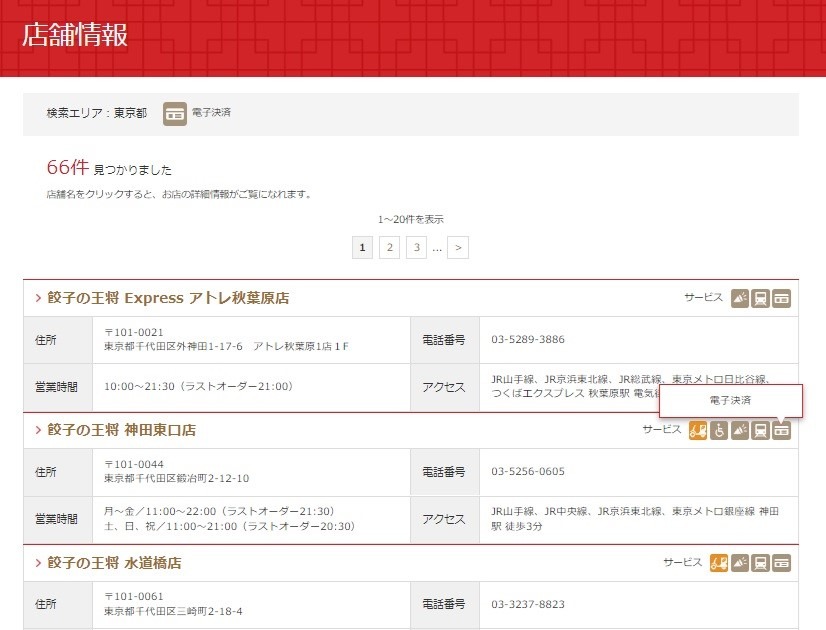Click phone number 03-5256-0605
Viewport: 826px width, 630px height.
tap(528, 471)
